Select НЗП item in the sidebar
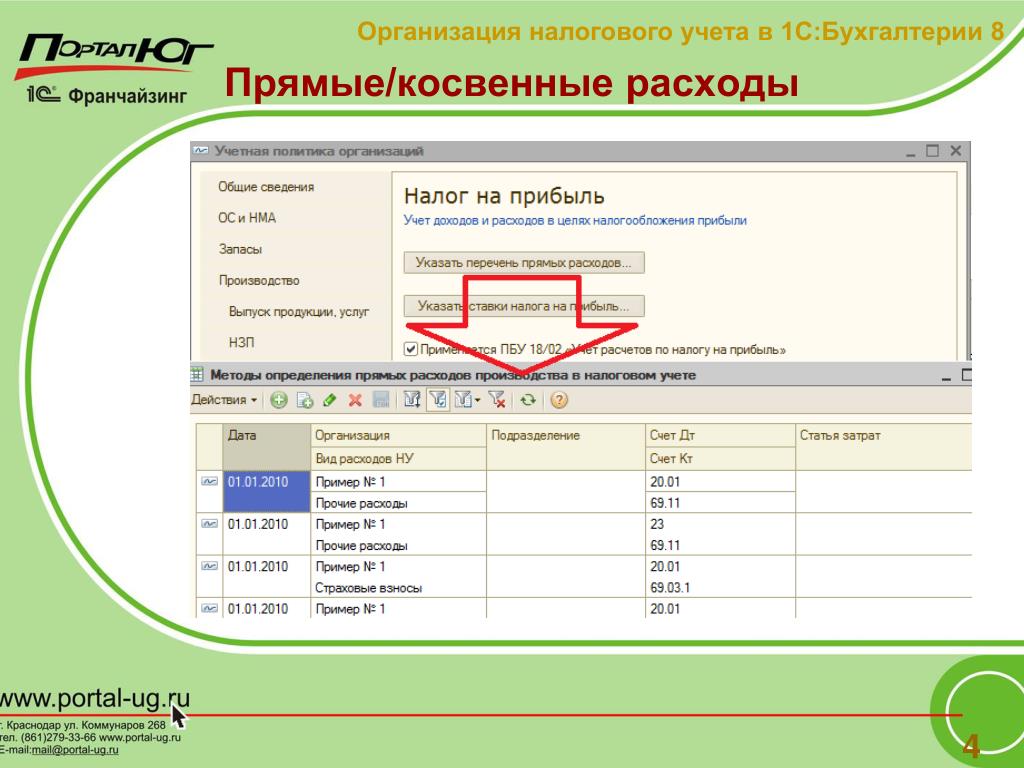1024x768 pixels. (242, 342)
